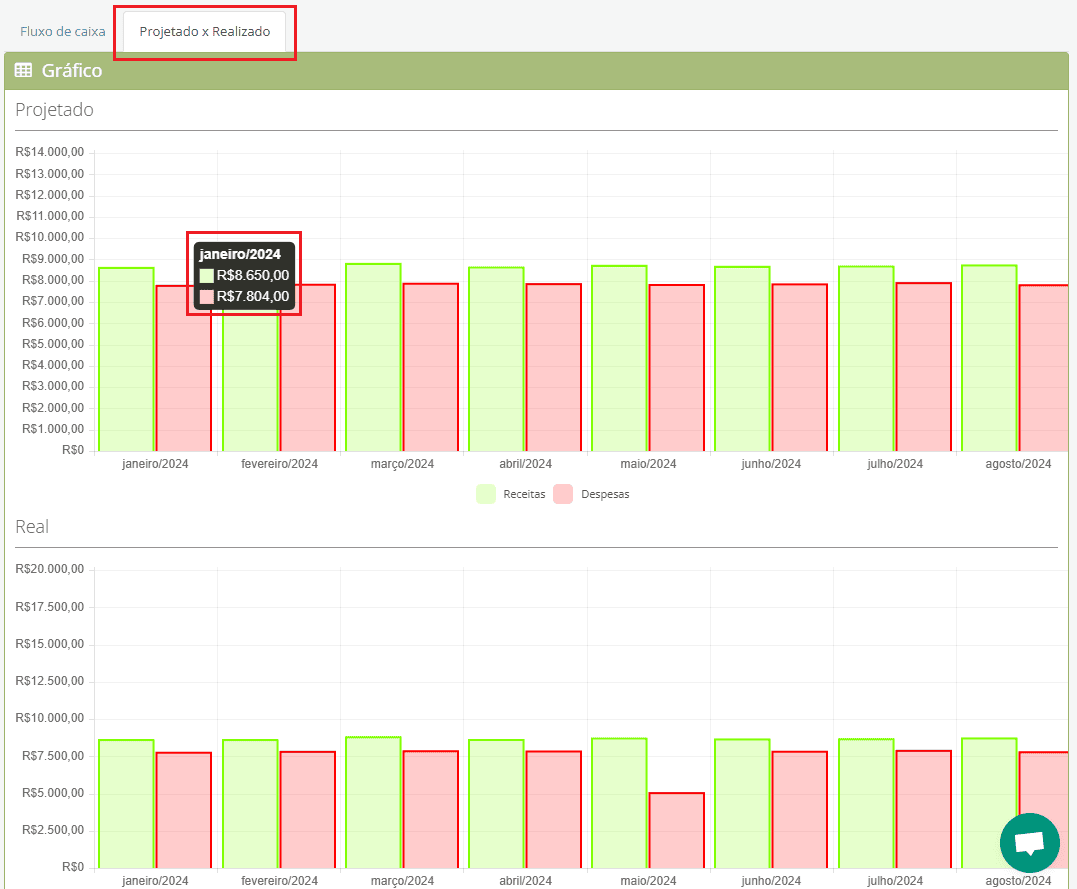Click junho/2024 red Despesas bar in Real chart
The image size is (1077, 889).
[x=800, y=809]
